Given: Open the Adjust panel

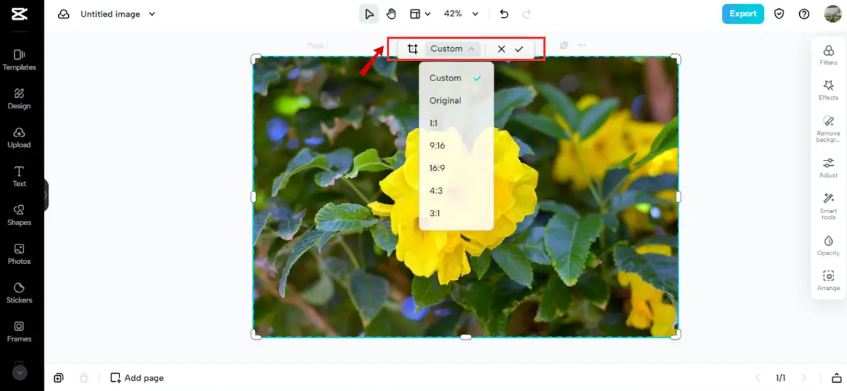Looking at the screenshot, I should tap(828, 168).
